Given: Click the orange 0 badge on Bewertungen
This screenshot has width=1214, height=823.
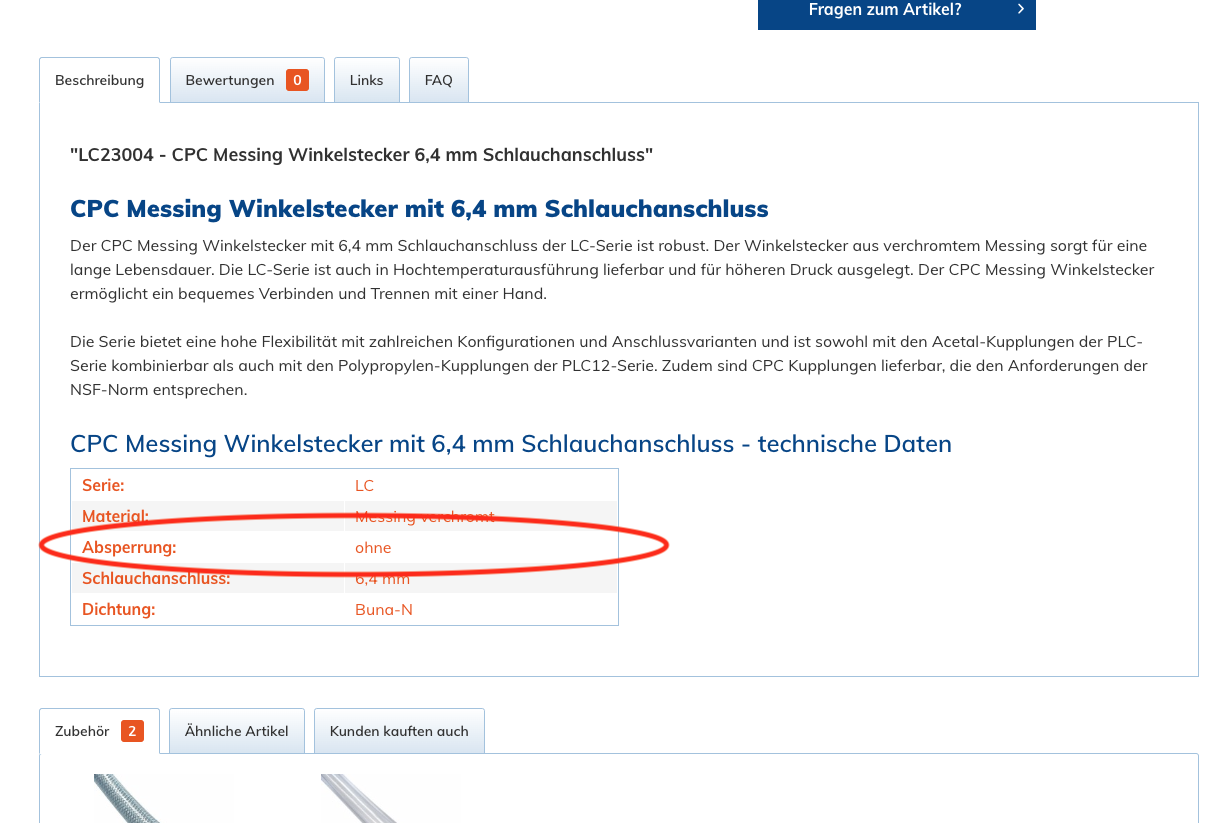Looking at the screenshot, I should pos(297,80).
